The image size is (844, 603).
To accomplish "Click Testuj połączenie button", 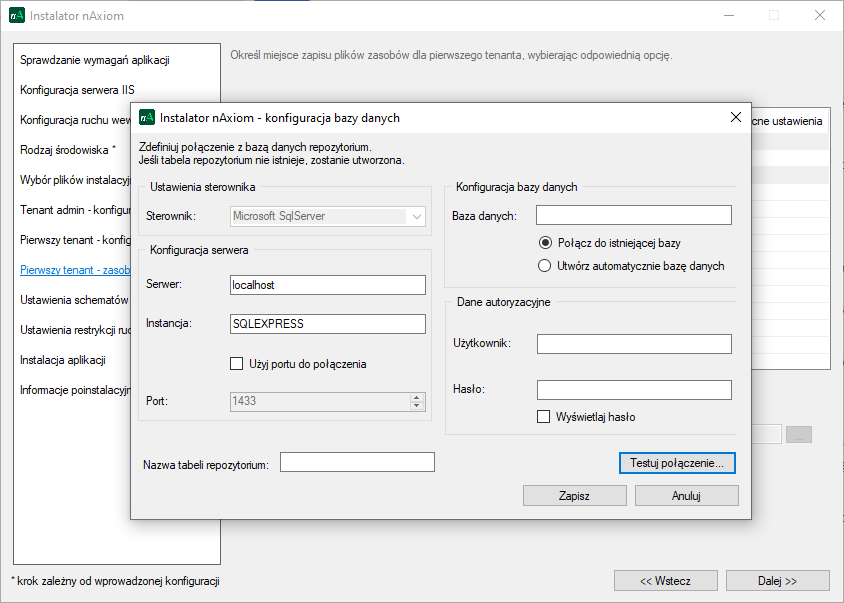I will pos(677,463).
